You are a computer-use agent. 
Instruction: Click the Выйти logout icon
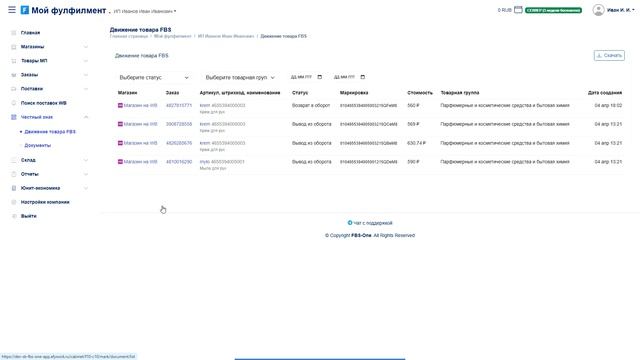[13, 216]
